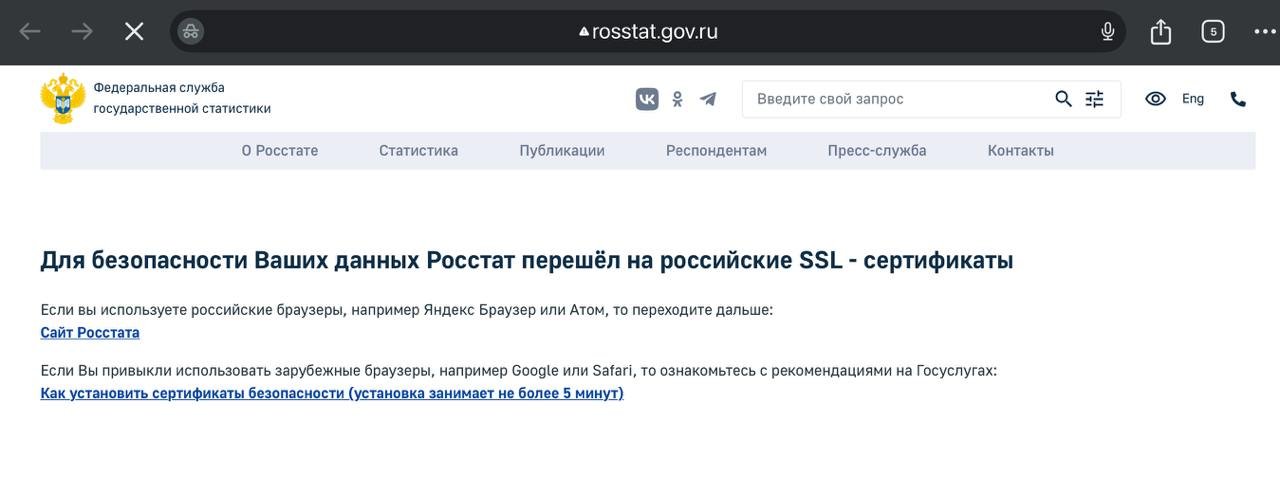1280x495 pixels.
Task: Tap the browser share icon
Action: [x=1160, y=32]
